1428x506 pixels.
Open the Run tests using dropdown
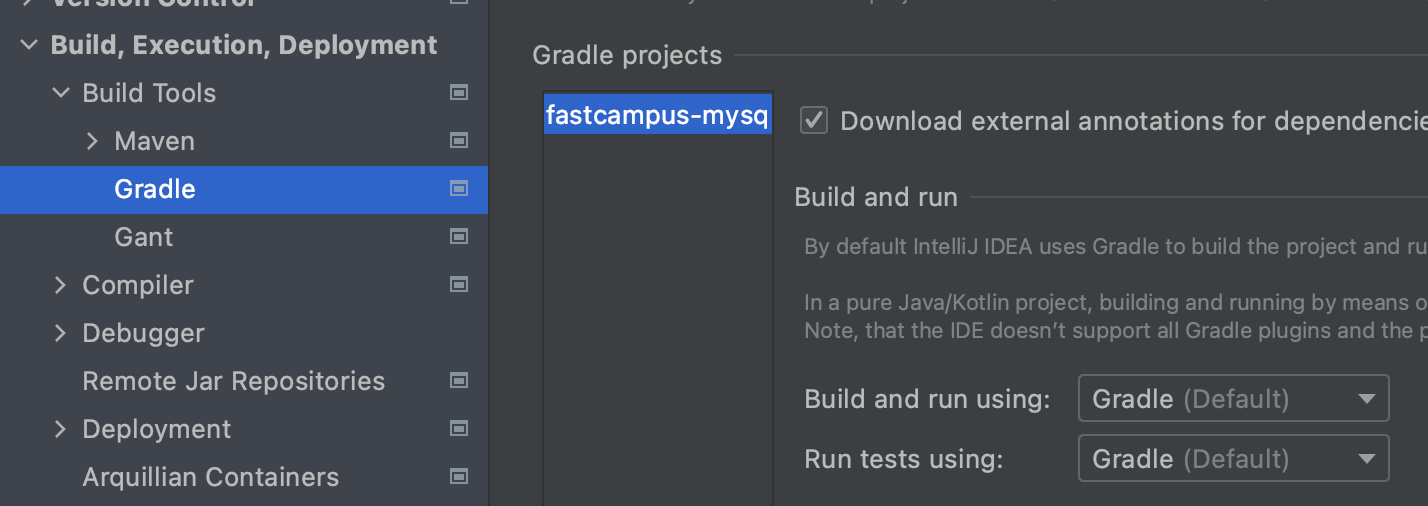coord(1233,459)
